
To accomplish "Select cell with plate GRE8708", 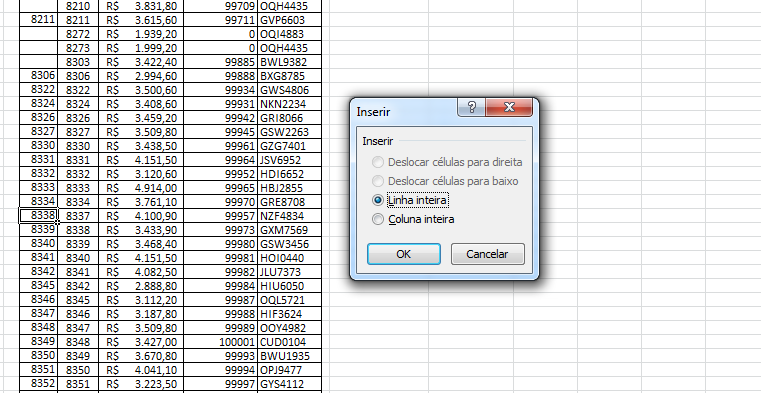I will [x=289, y=202].
